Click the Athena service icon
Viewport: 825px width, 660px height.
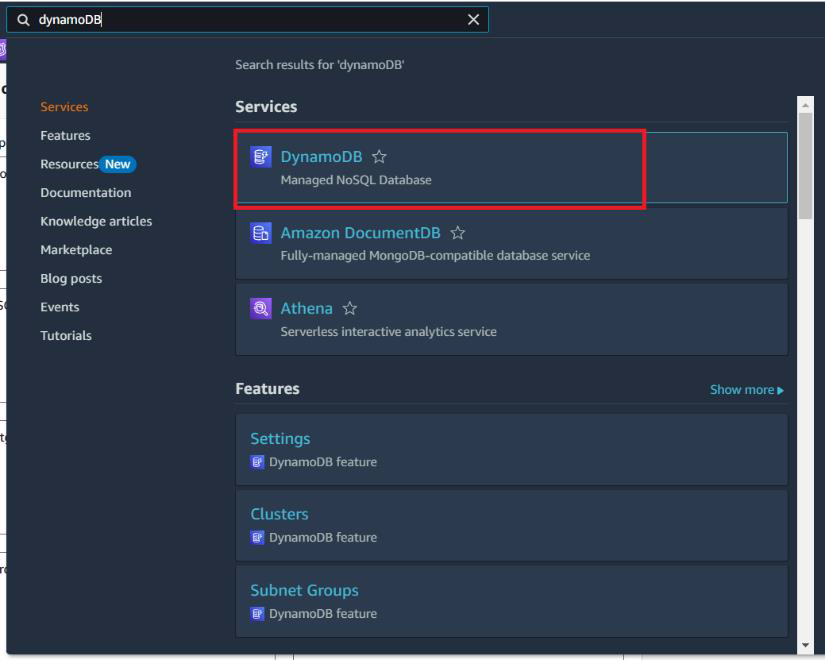[x=259, y=309]
